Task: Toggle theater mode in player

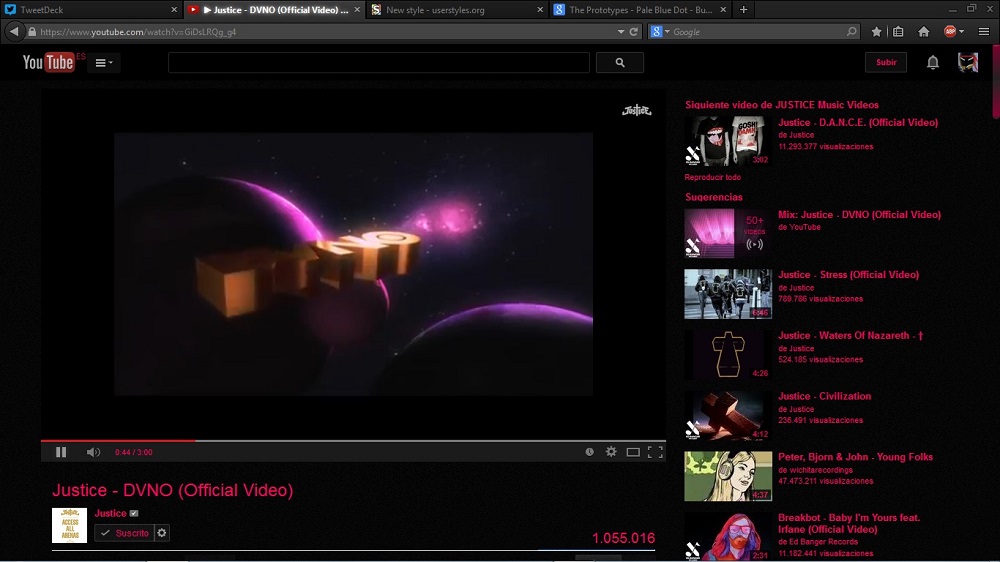Action: [633, 452]
